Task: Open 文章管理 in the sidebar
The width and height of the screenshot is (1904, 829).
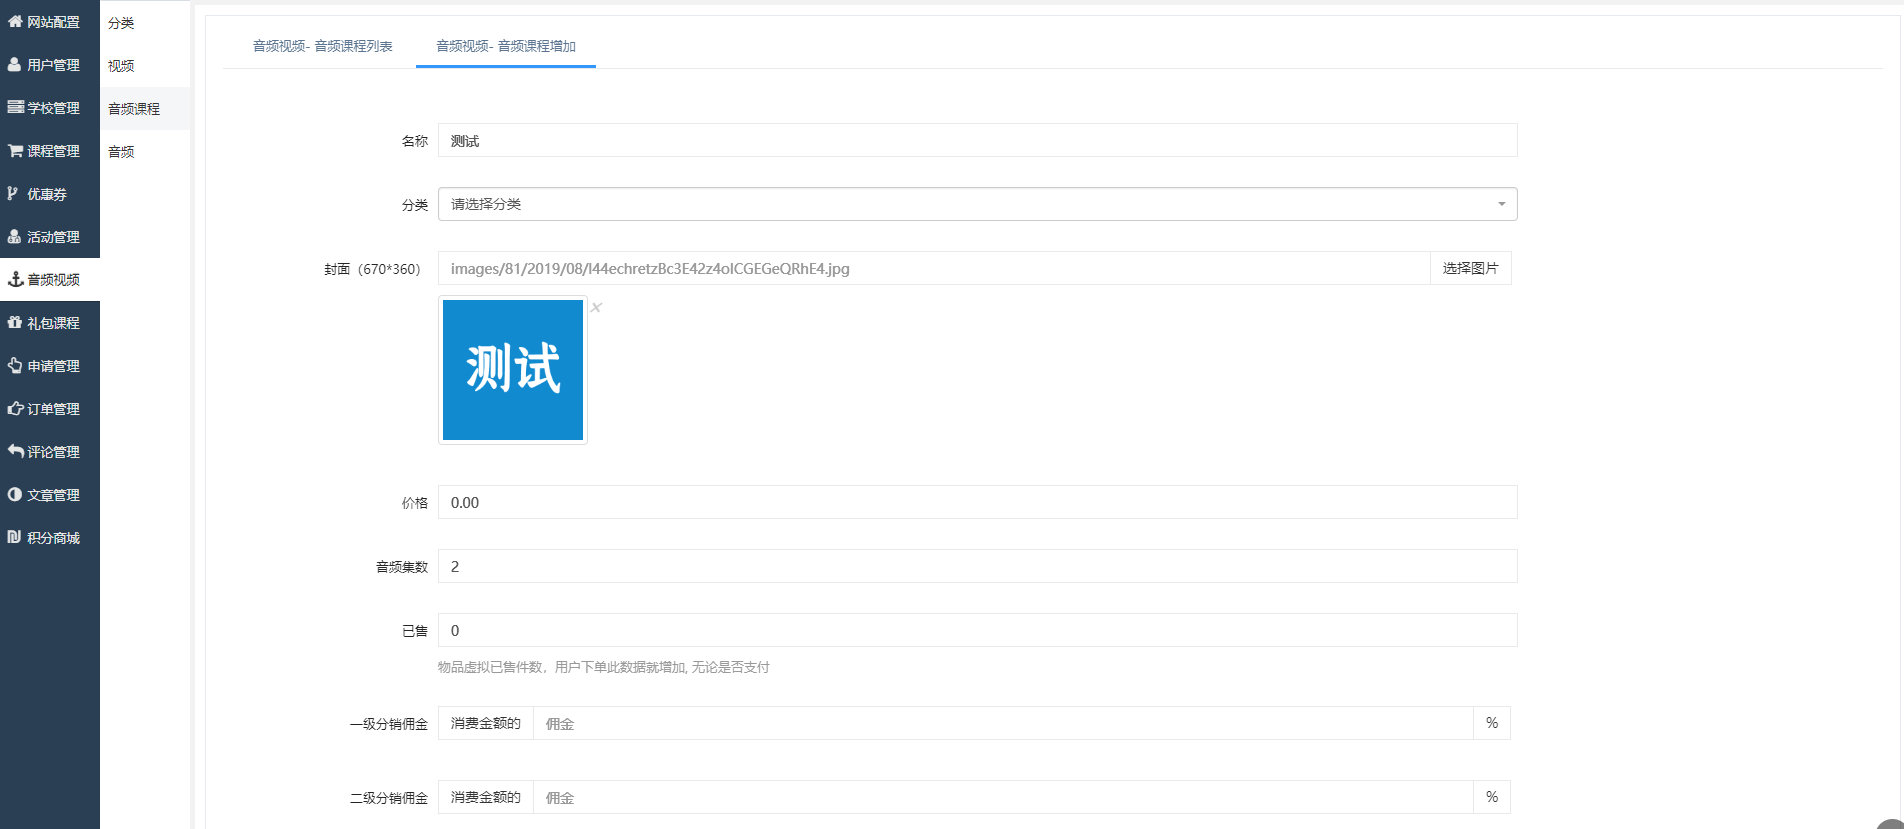Action: click(x=50, y=495)
